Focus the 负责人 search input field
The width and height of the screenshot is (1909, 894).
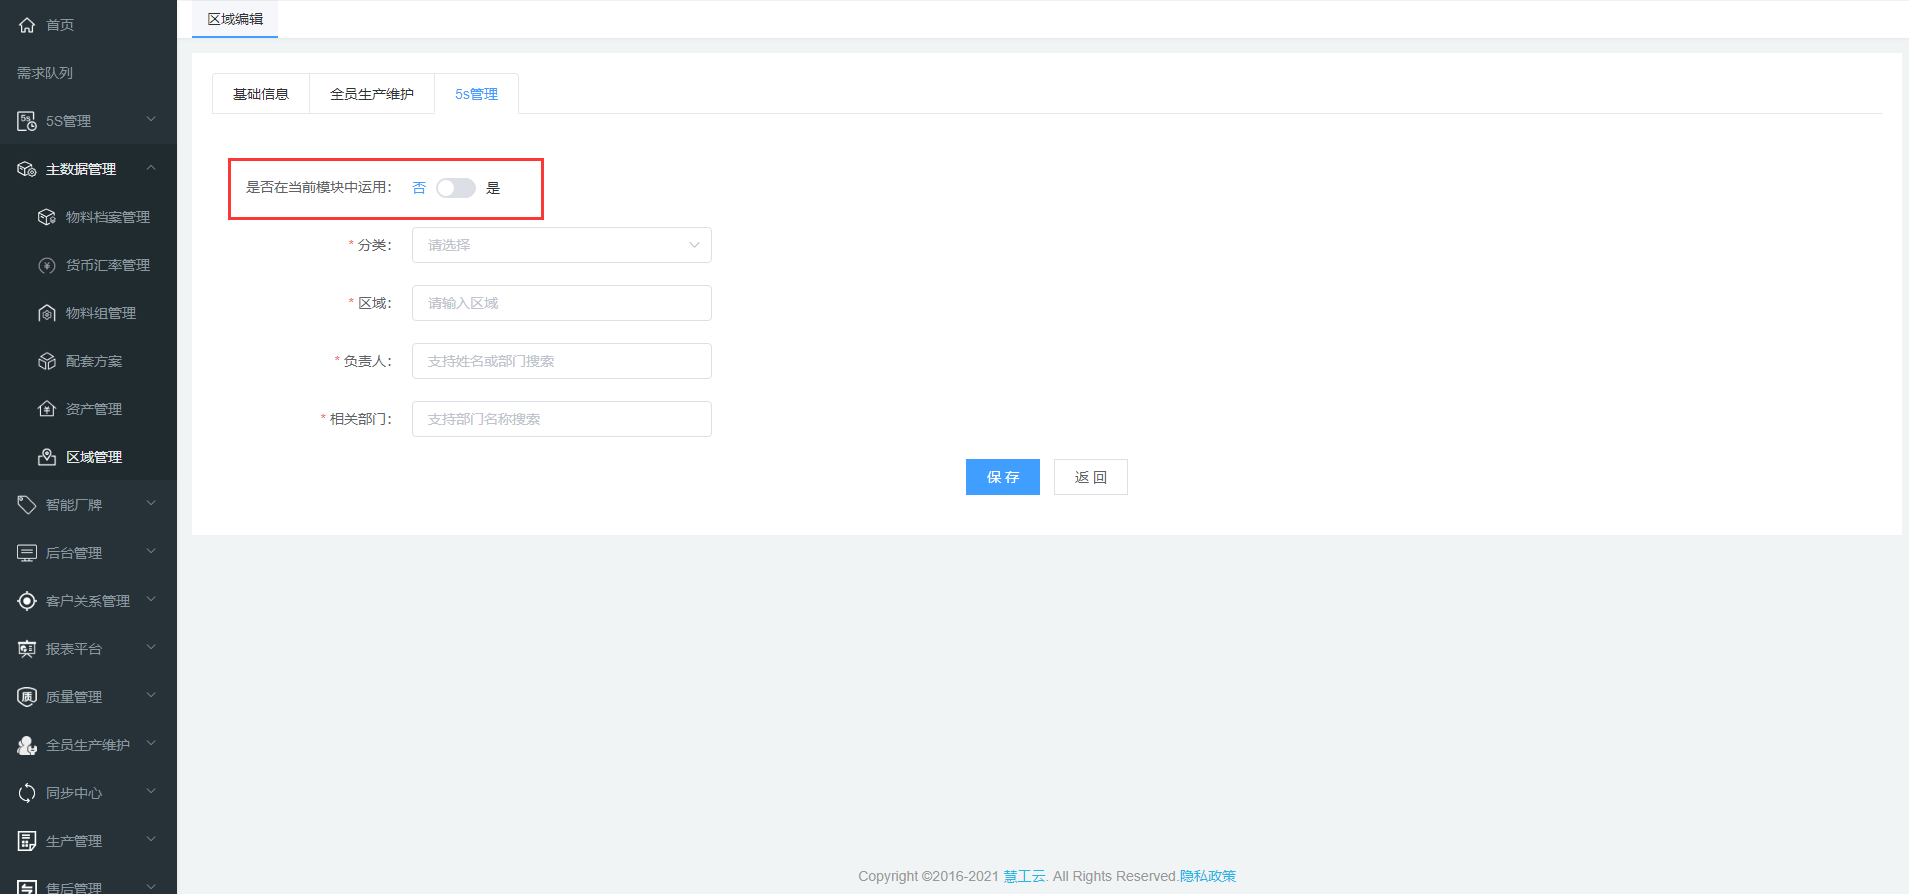pyautogui.click(x=561, y=361)
